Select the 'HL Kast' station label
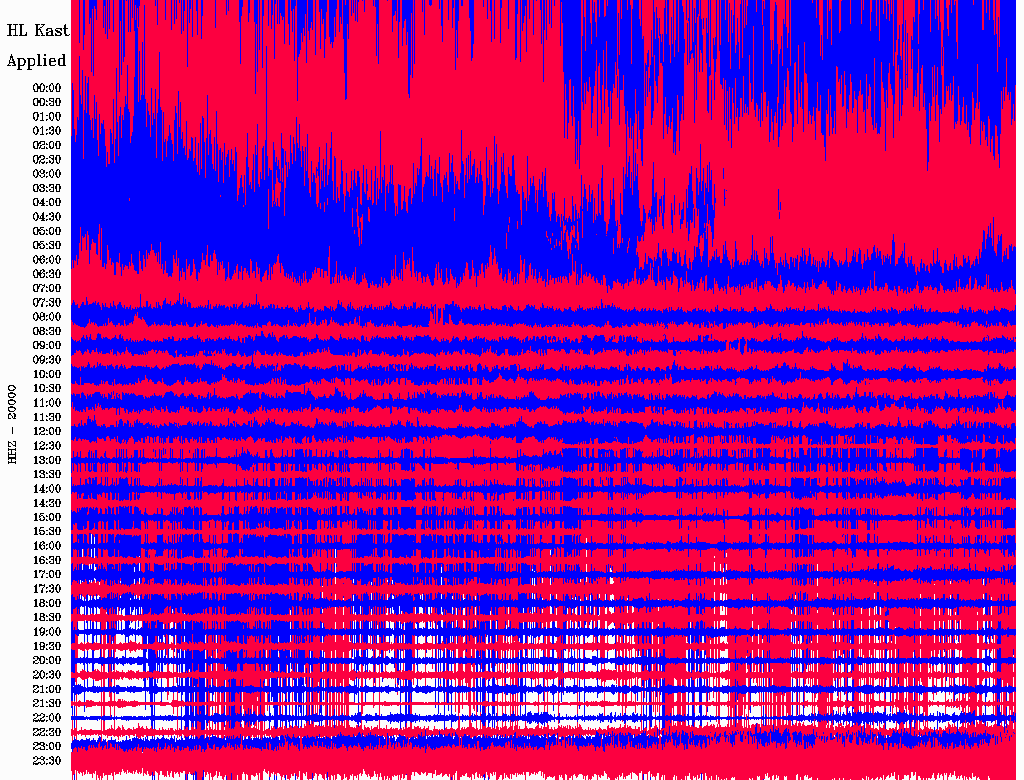 point(38,31)
